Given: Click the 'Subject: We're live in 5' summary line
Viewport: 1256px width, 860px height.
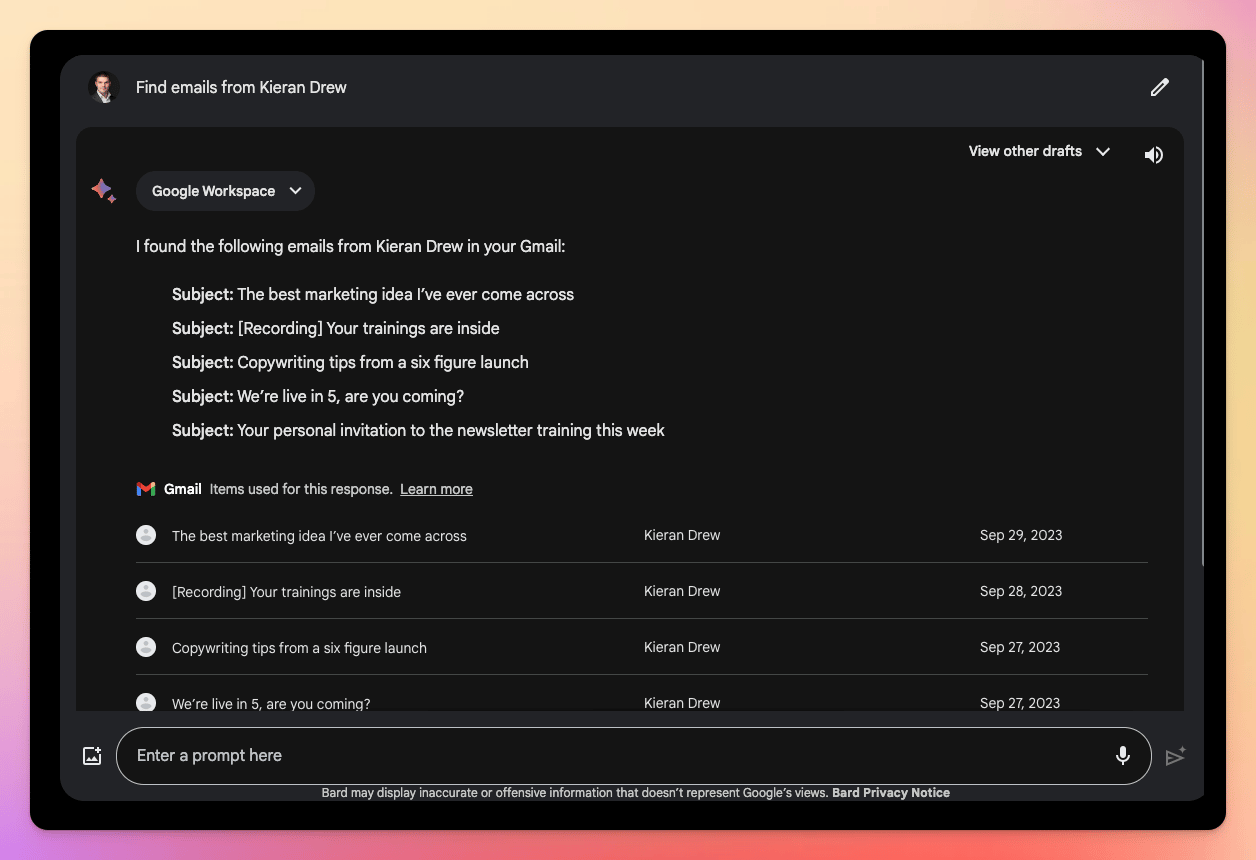Looking at the screenshot, I should pos(318,396).
